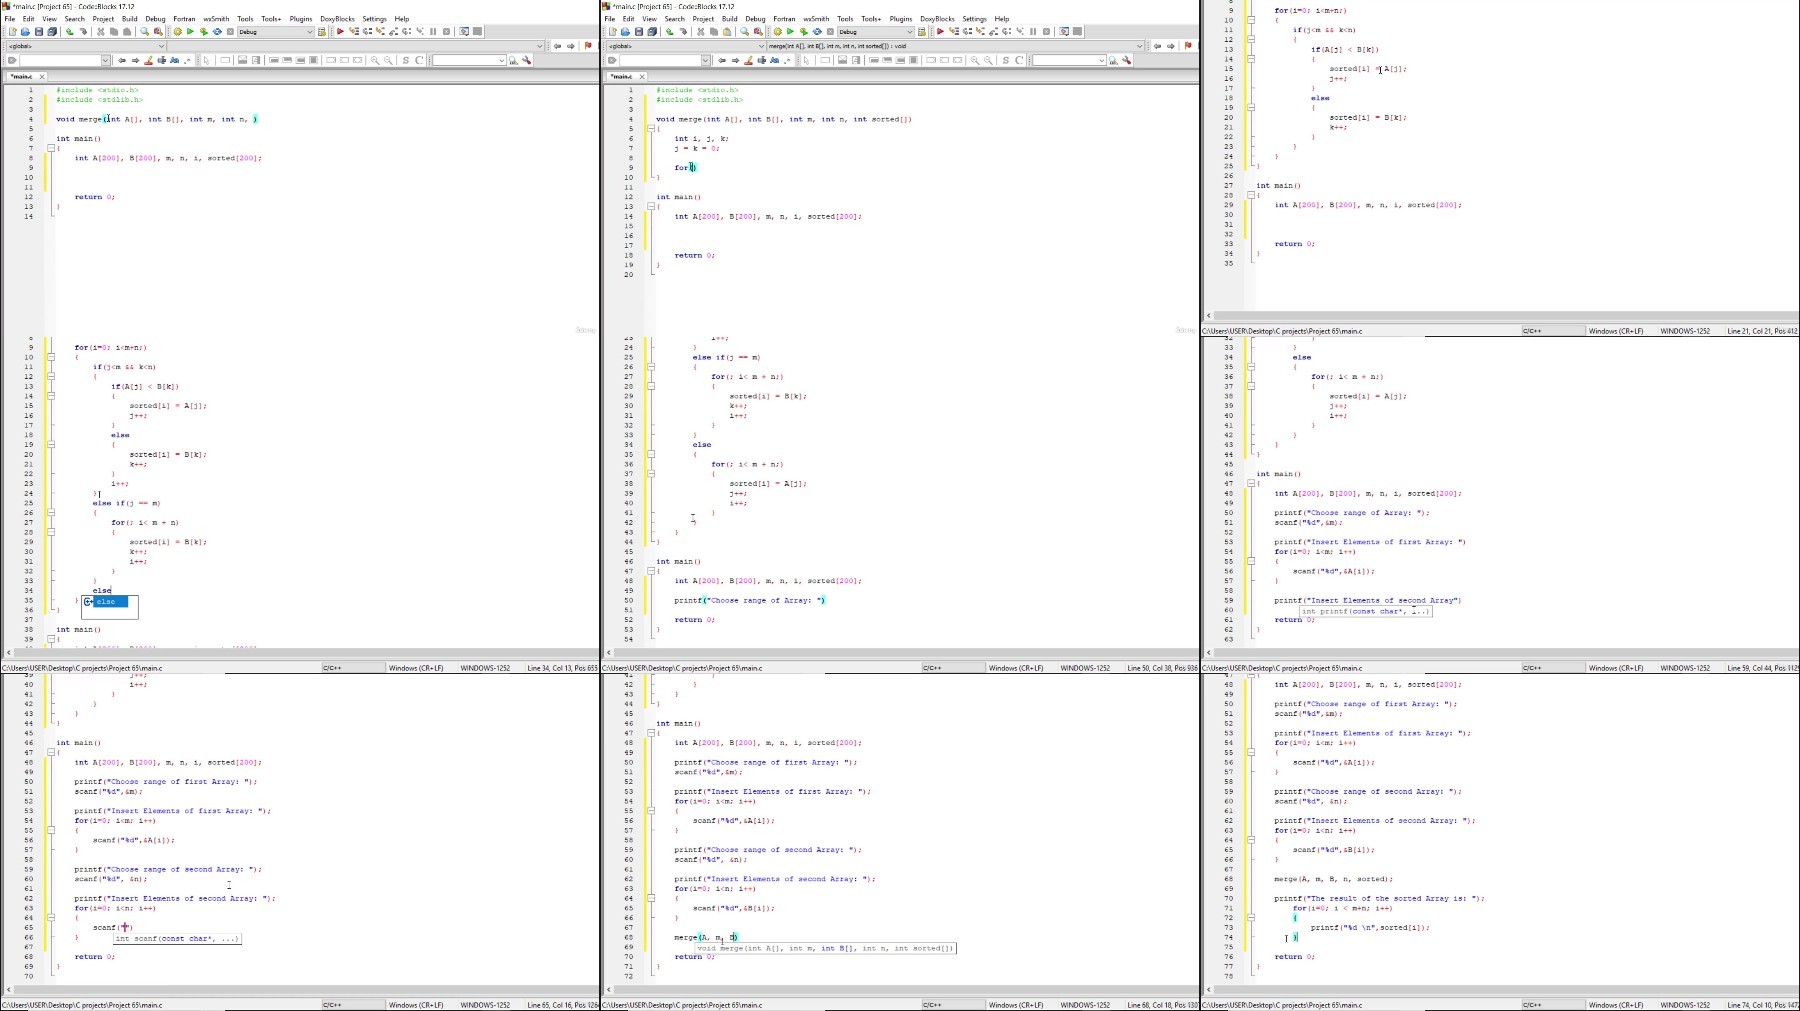Open Debug menu in middle window

pos(755,19)
